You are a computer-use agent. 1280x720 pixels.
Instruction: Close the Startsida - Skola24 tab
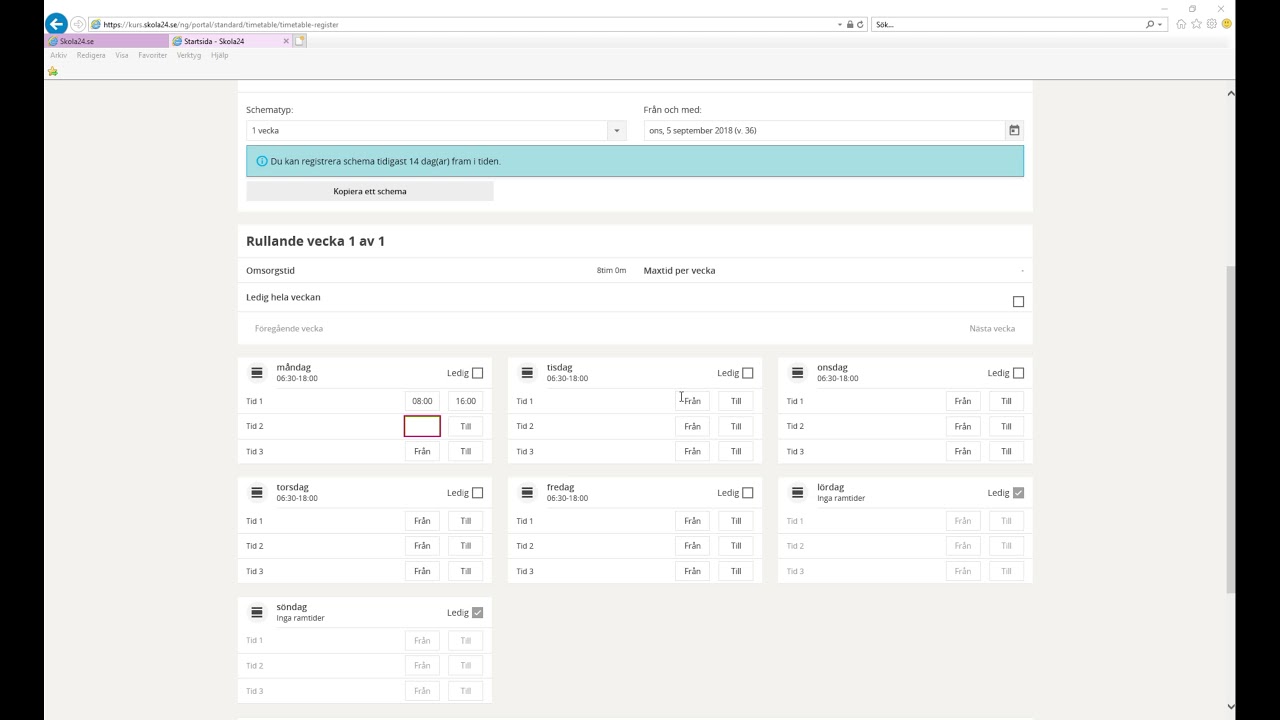[x=286, y=41]
